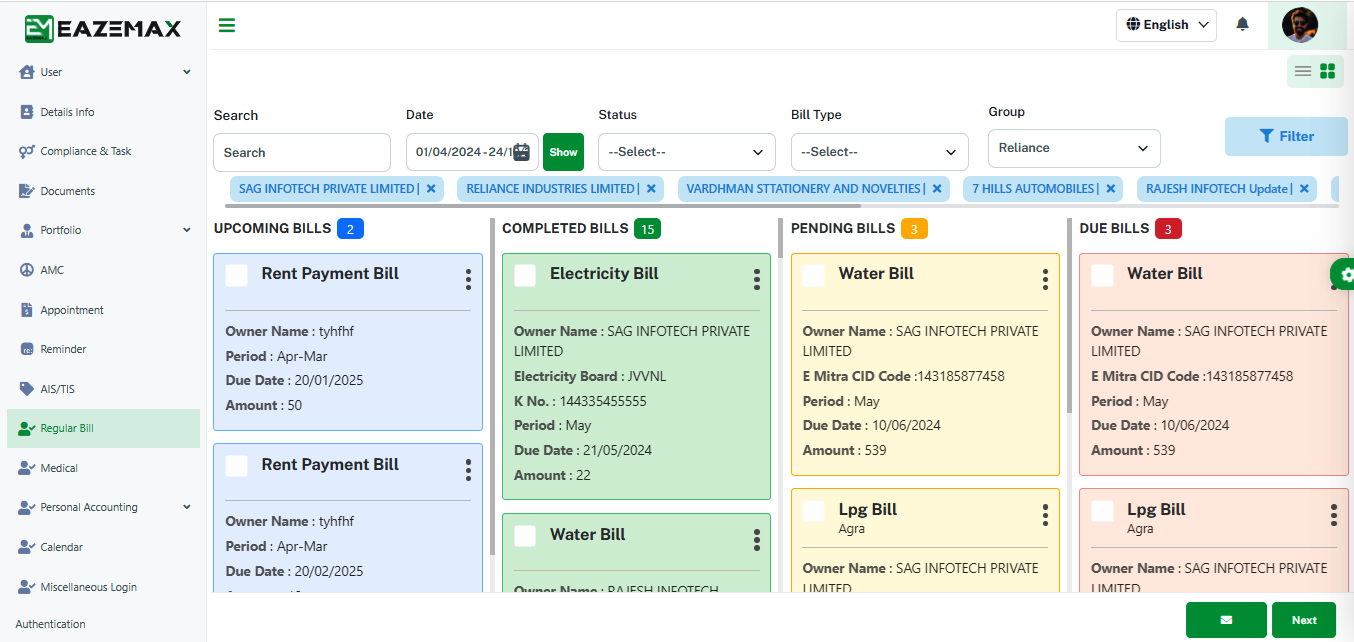Remove VARDHMAN STTATIONERY AND NOVELTIES tag
The height and width of the screenshot is (642, 1354).
tap(937, 188)
